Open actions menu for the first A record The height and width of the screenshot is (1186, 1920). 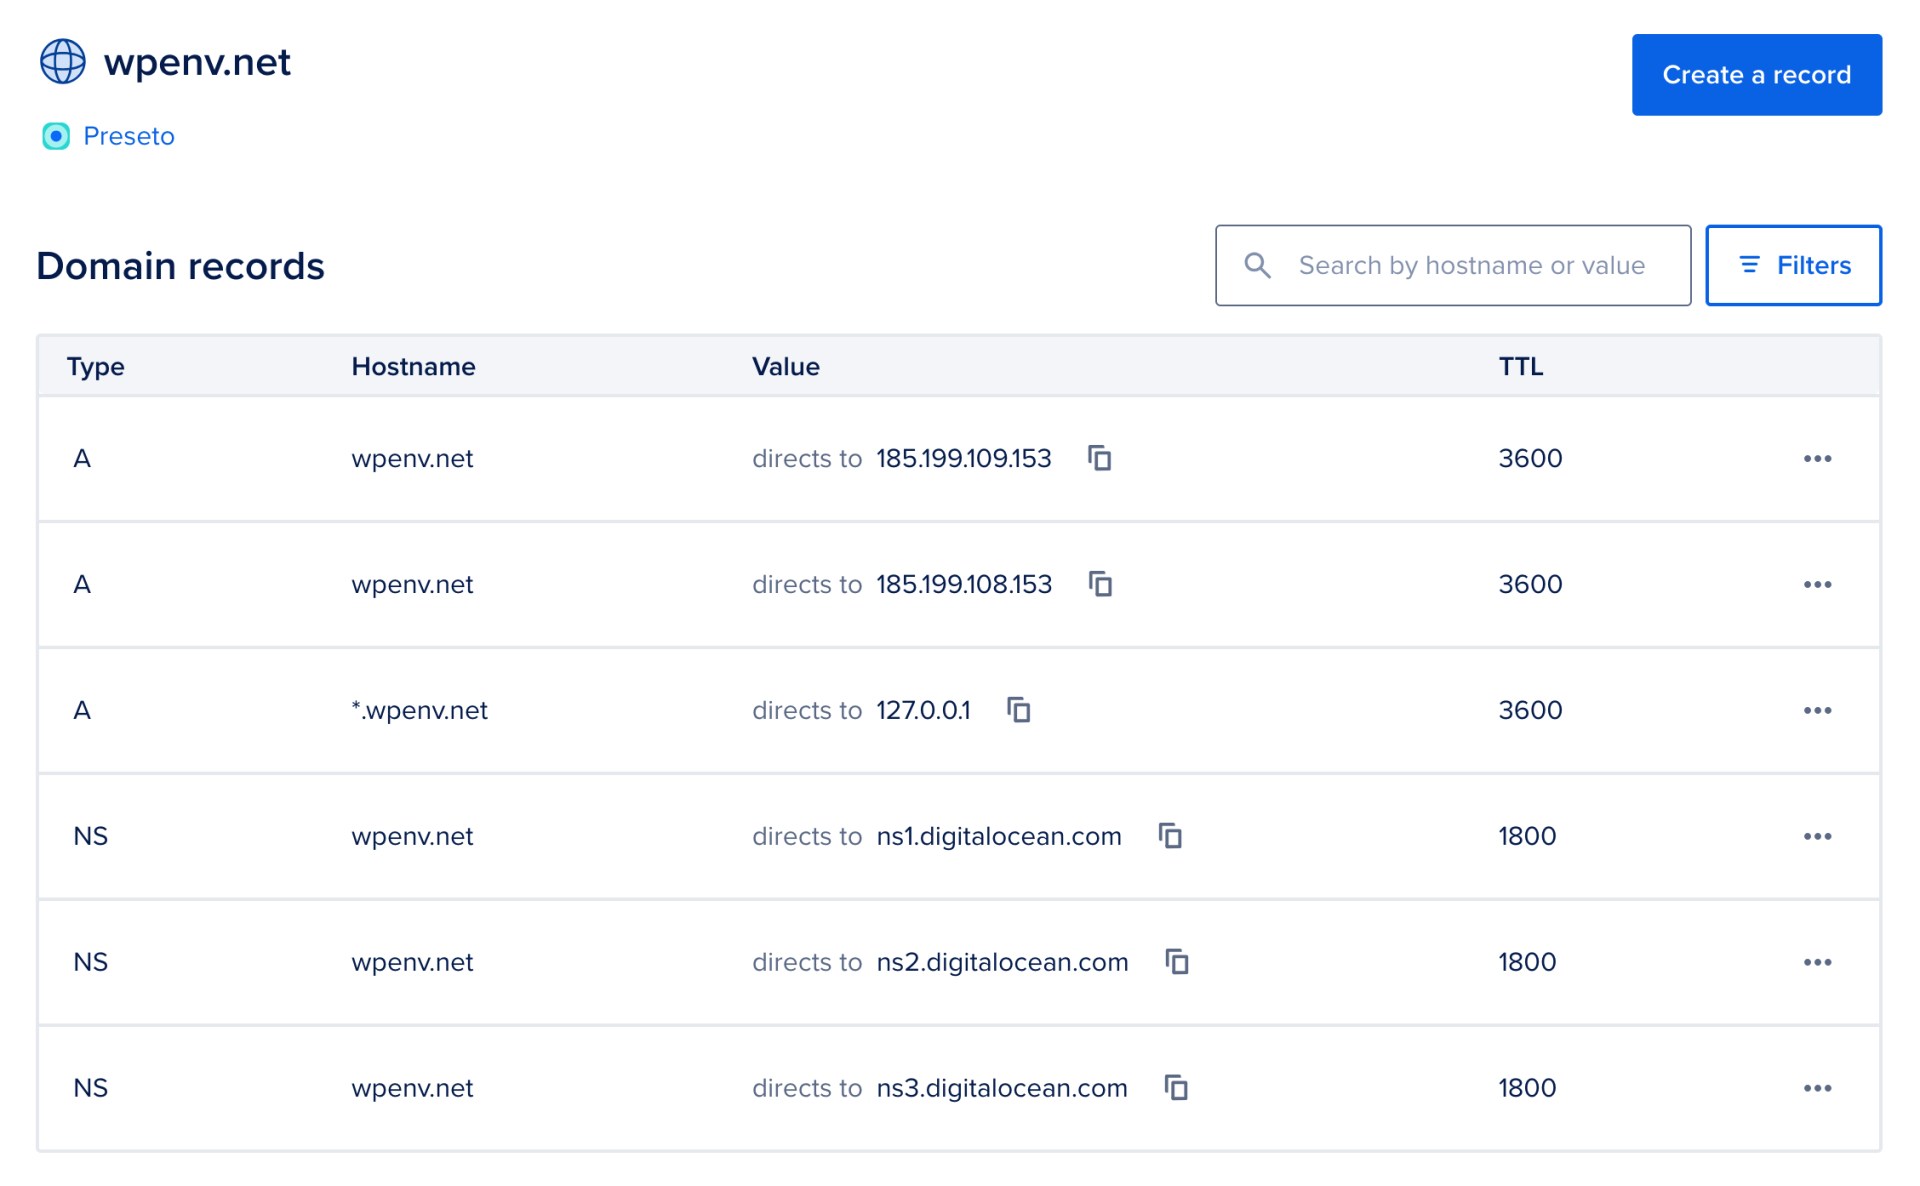click(x=1818, y=458)
